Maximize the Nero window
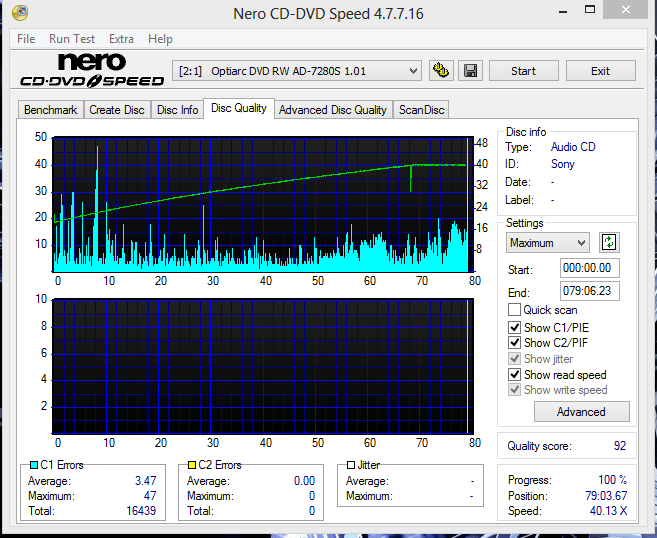Viewport: 657px width, 538px height. 590,10
